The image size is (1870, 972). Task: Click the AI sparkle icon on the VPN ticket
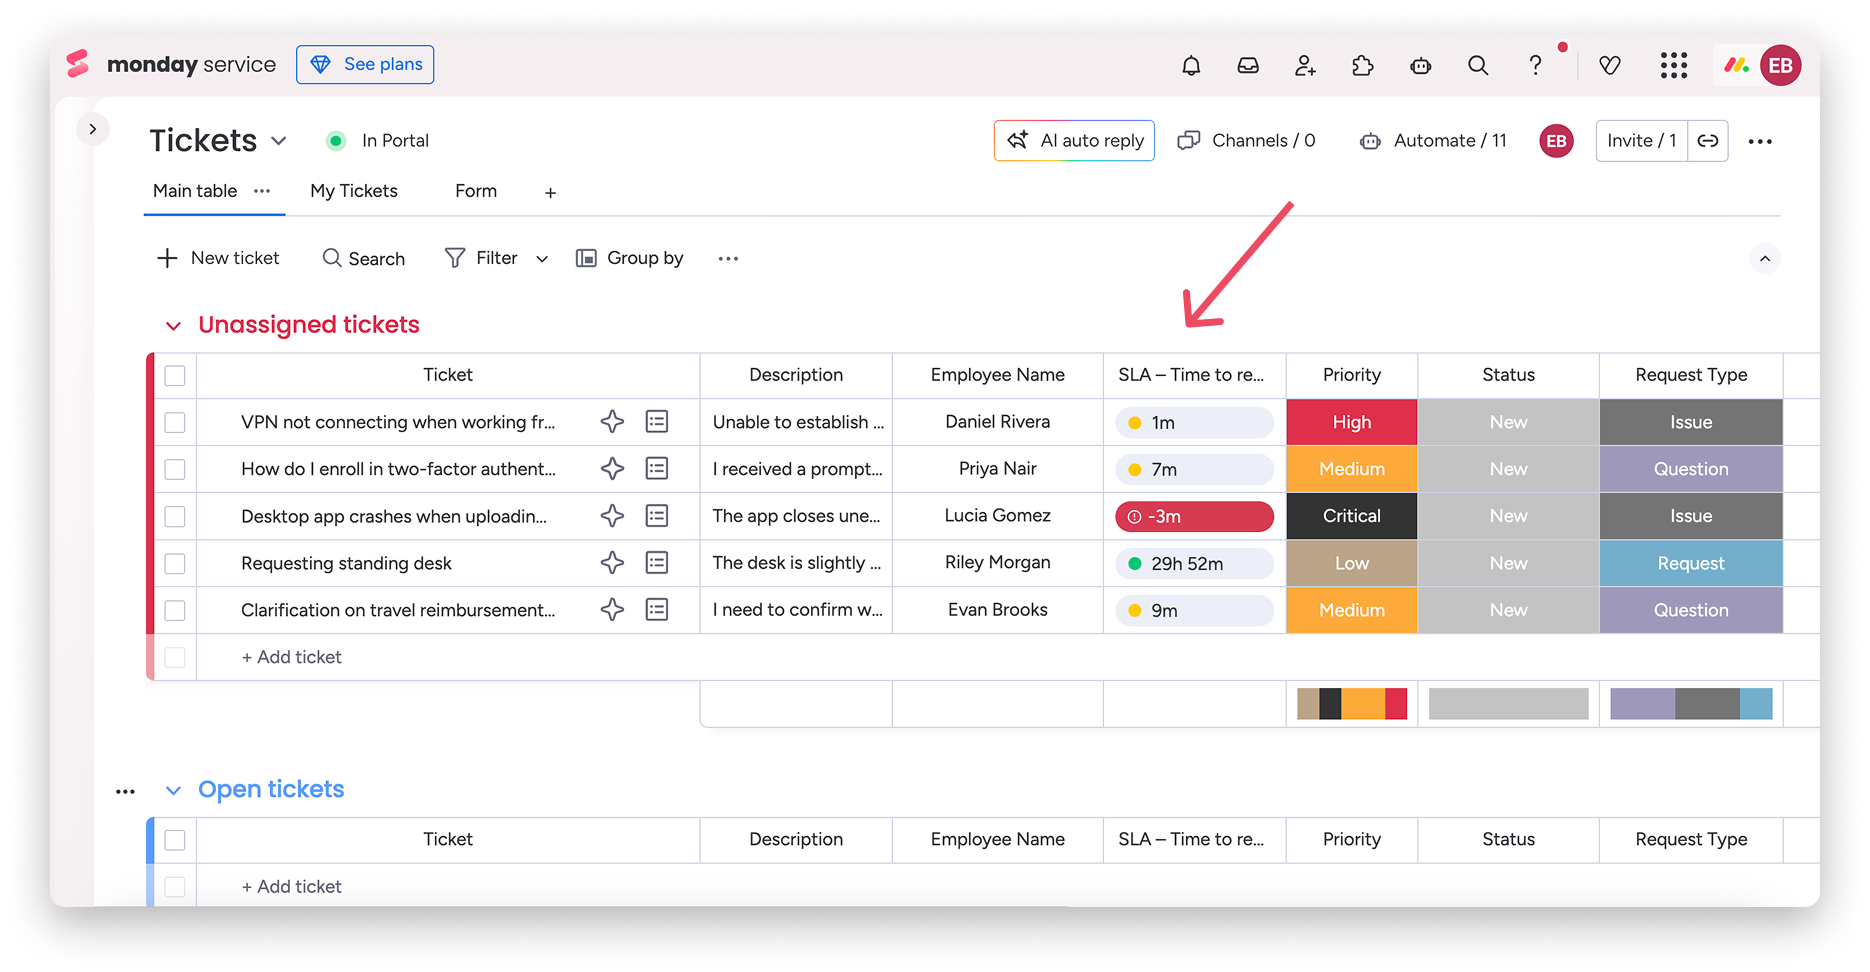point(611,422)
